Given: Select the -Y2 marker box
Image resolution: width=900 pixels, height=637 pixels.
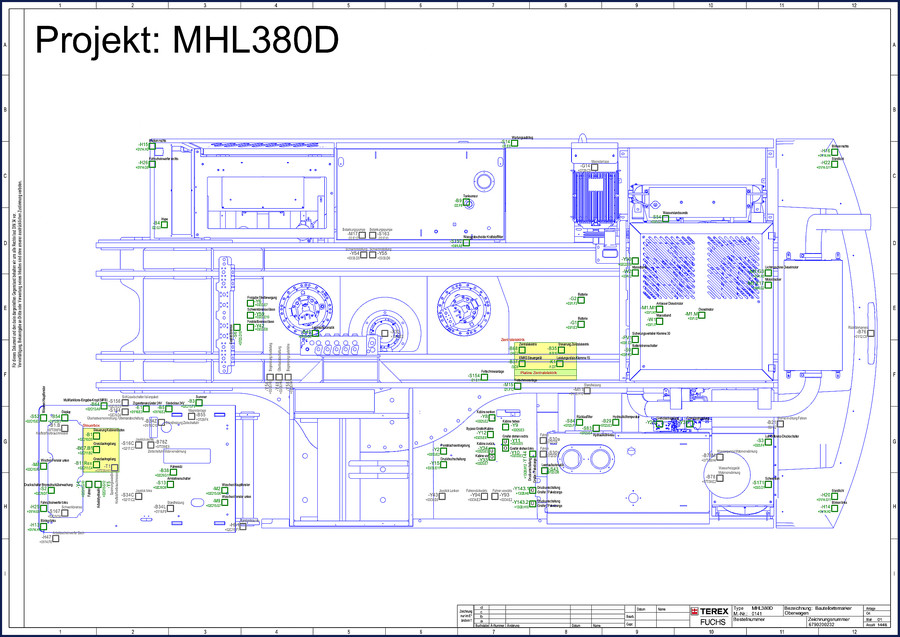Looking at the screenshot, I should (x=443, y=452).
